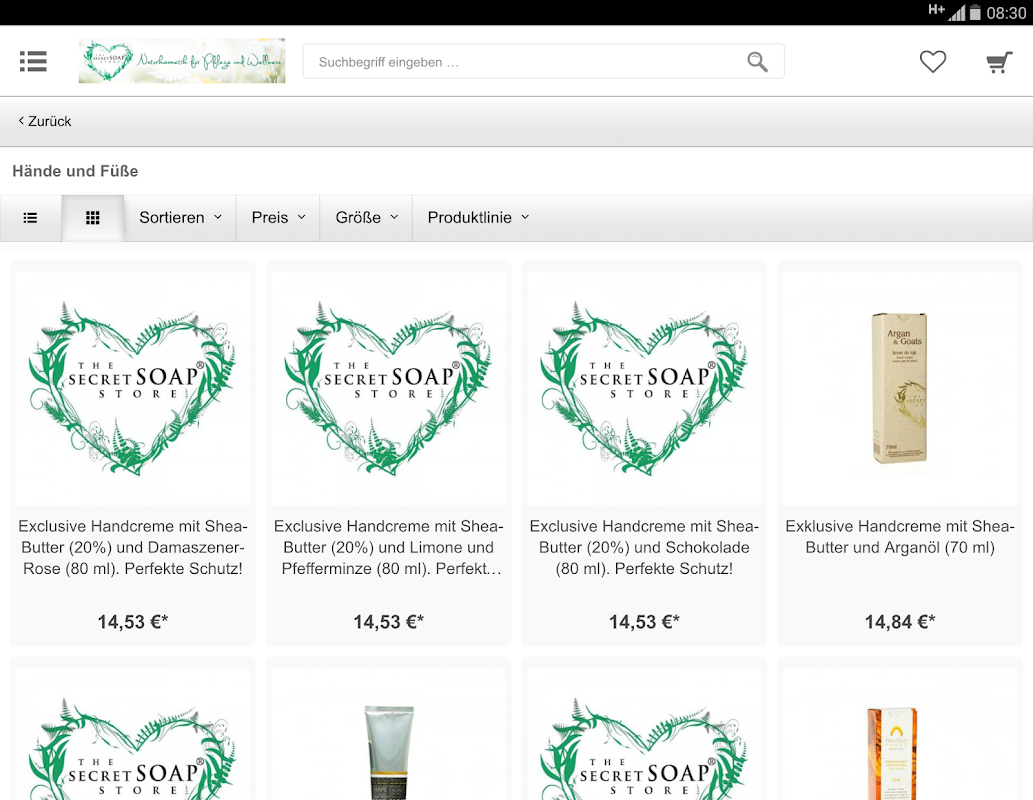Viewport: 1033px width, 800px height.
Task: Tap the signal strength status icon
Action: [x=957, y=13]
